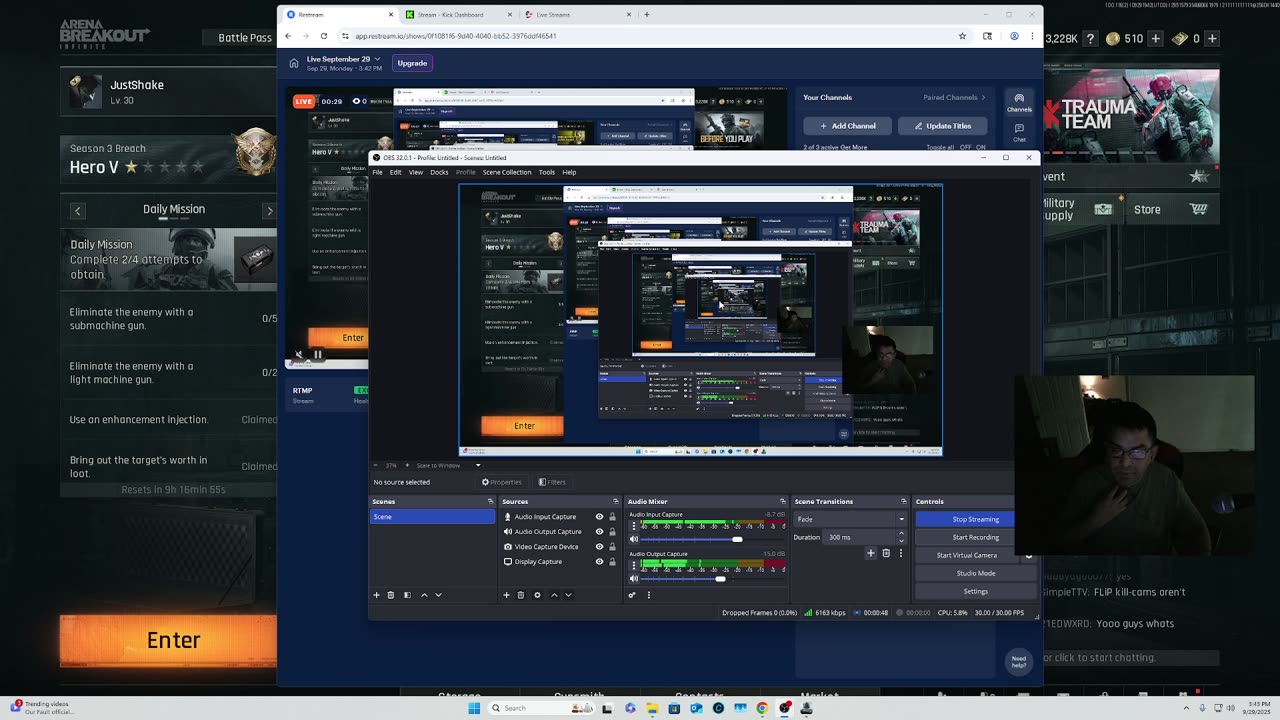1280x720 pixels.
Task: Expand Paired Channels chevron in Restream
Action: (x=983, y=98)
